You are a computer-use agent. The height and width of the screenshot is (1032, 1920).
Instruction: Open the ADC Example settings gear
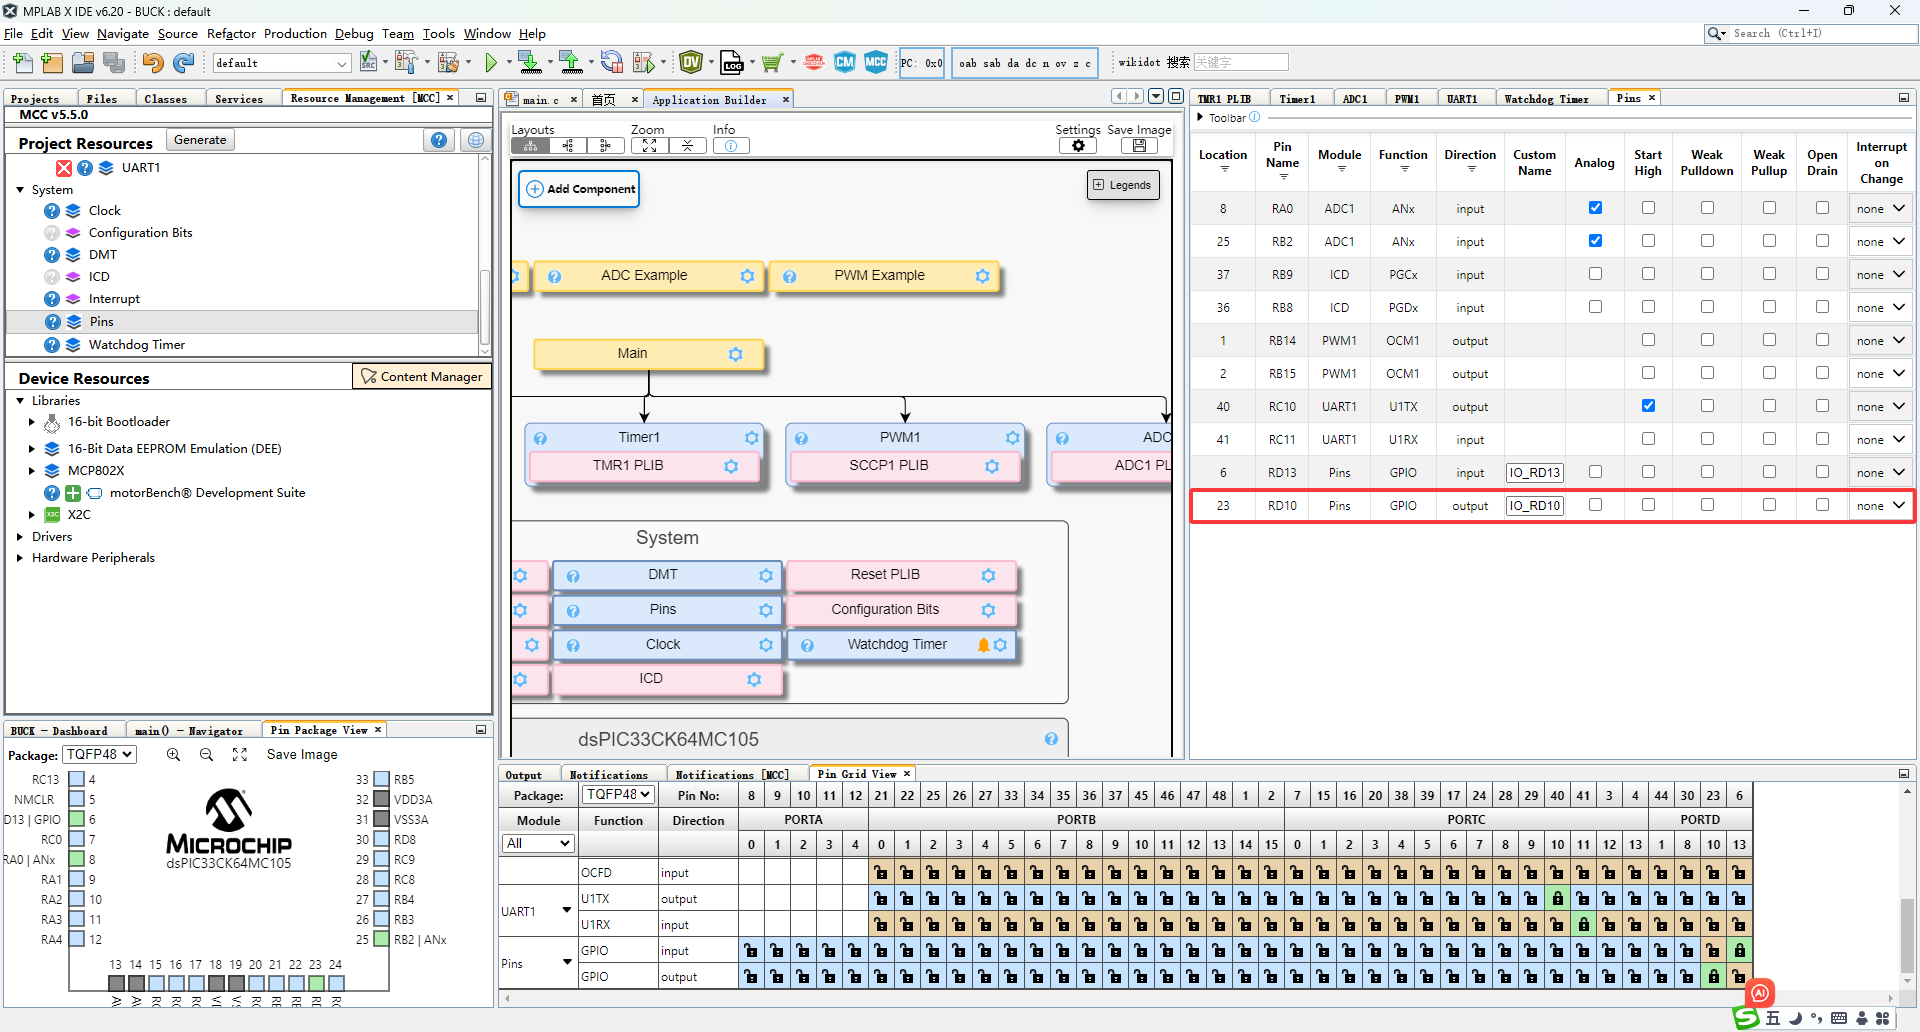tap(747, 276)
